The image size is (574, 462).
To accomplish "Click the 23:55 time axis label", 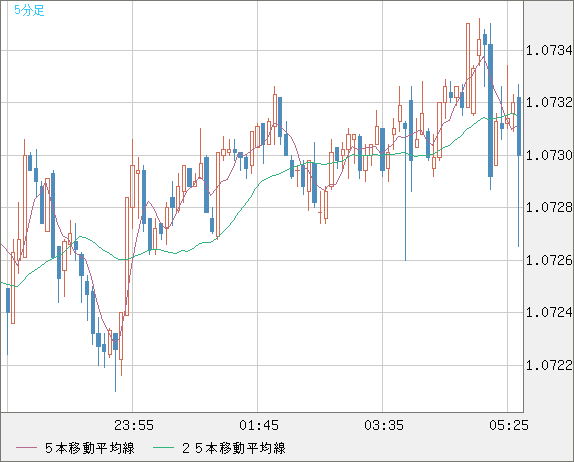I will tap(134, 425).
